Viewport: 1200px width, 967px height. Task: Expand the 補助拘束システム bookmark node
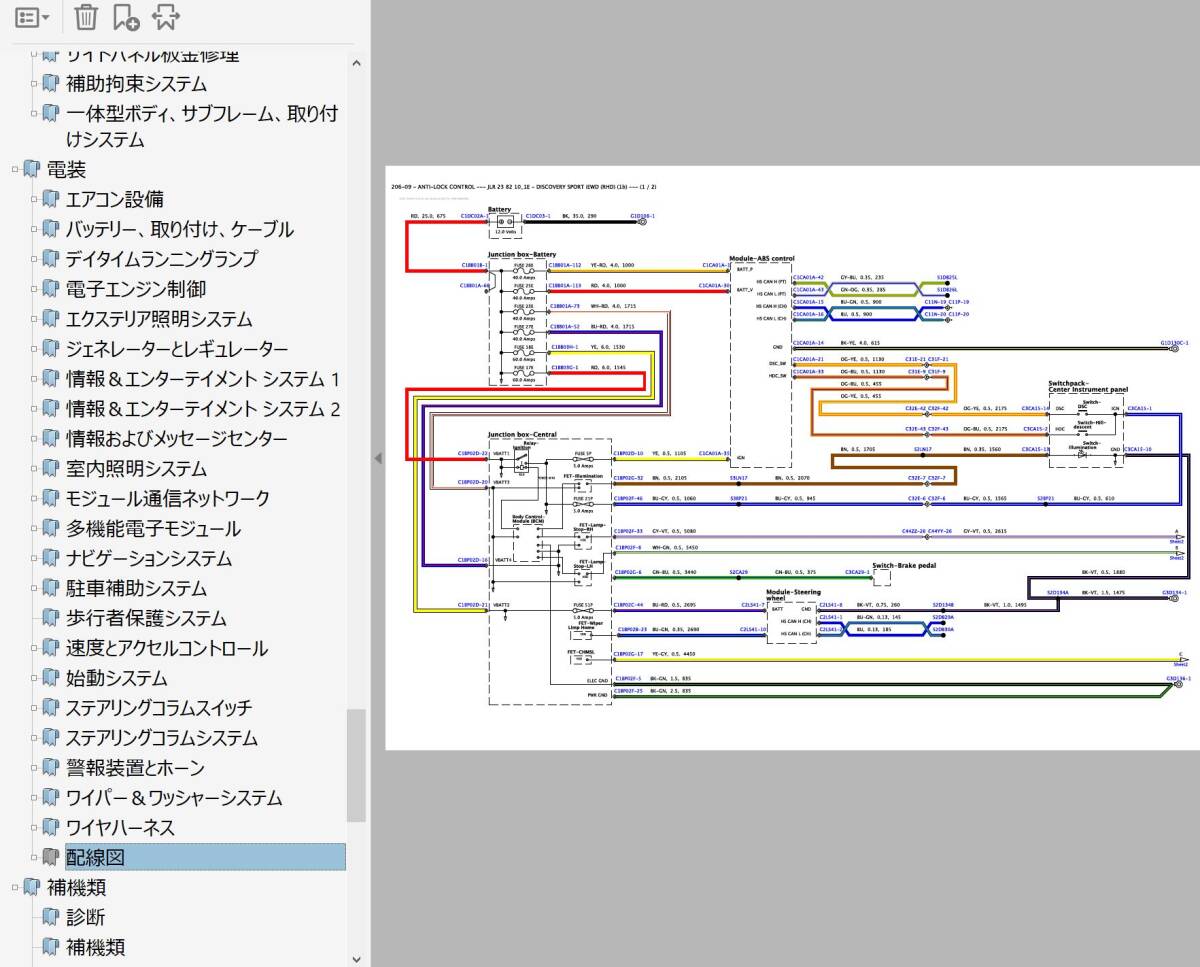pos(33,84)
